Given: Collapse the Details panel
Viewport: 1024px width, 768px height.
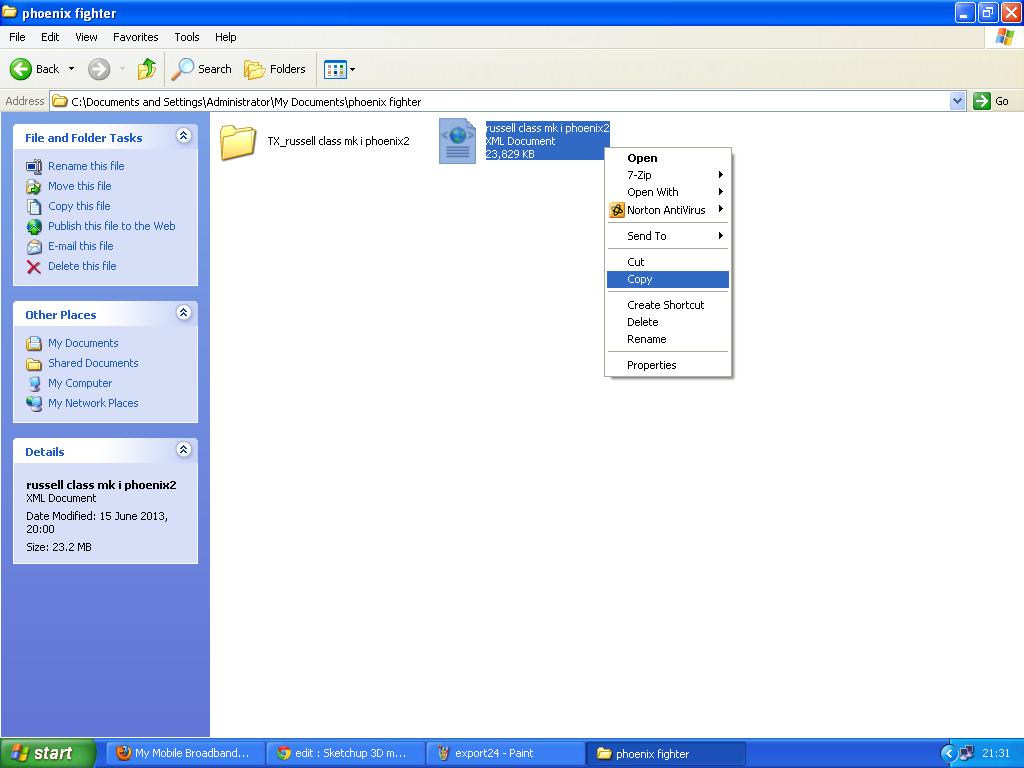Looking at the screenshot, I should click(184, 450).
